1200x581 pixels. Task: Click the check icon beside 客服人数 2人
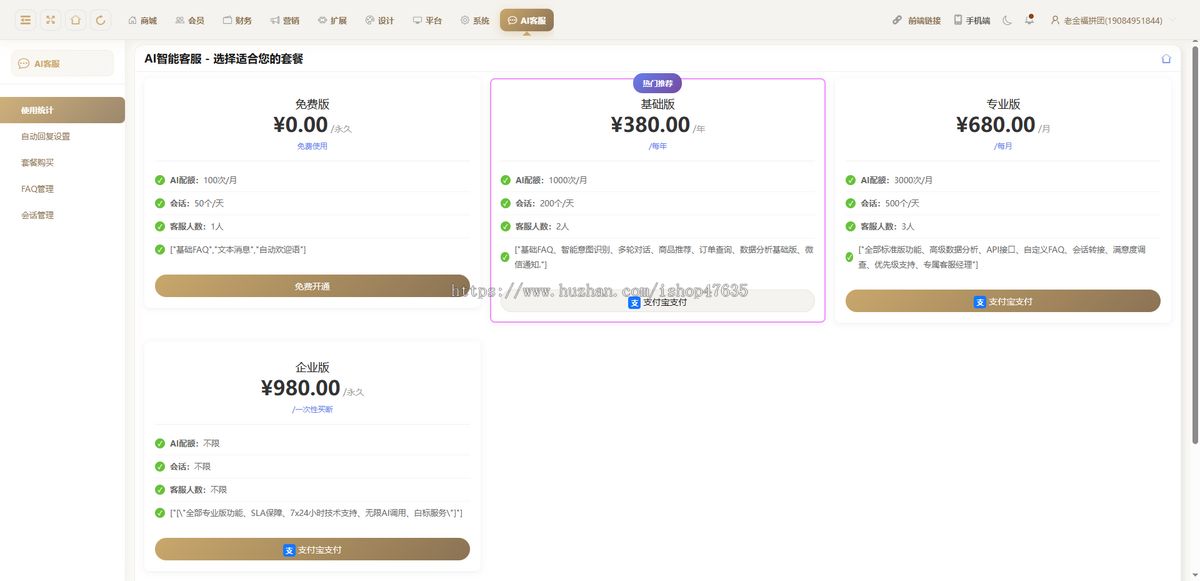(x=506, y=226)
